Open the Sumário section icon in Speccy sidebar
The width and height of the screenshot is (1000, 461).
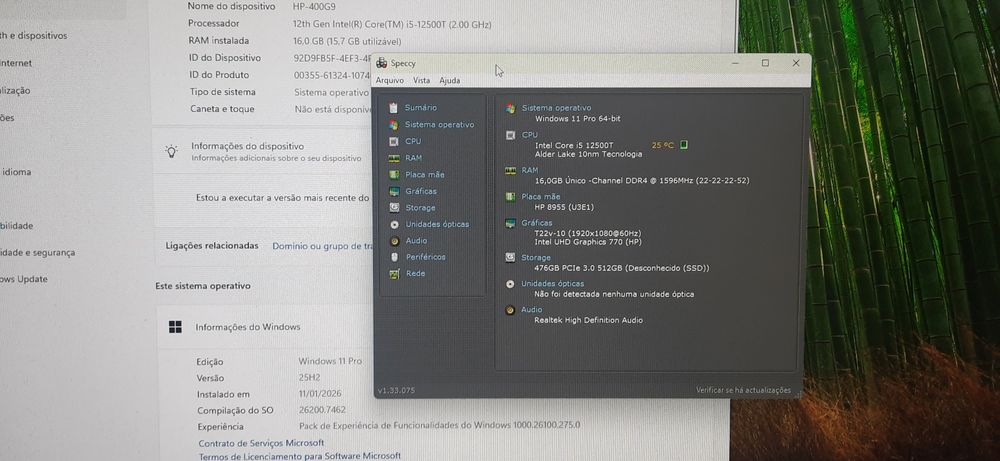click(x=393, y=108)
